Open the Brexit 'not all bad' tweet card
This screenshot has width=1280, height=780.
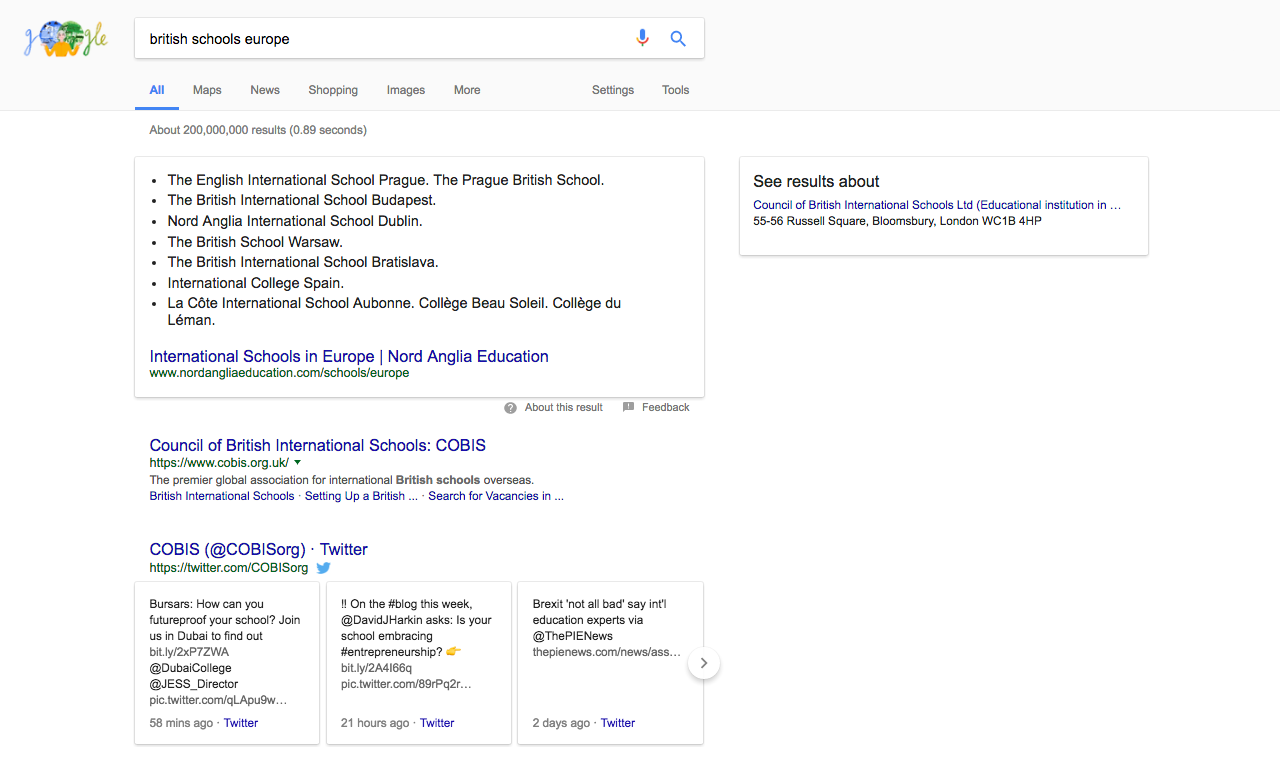[610, 663]
